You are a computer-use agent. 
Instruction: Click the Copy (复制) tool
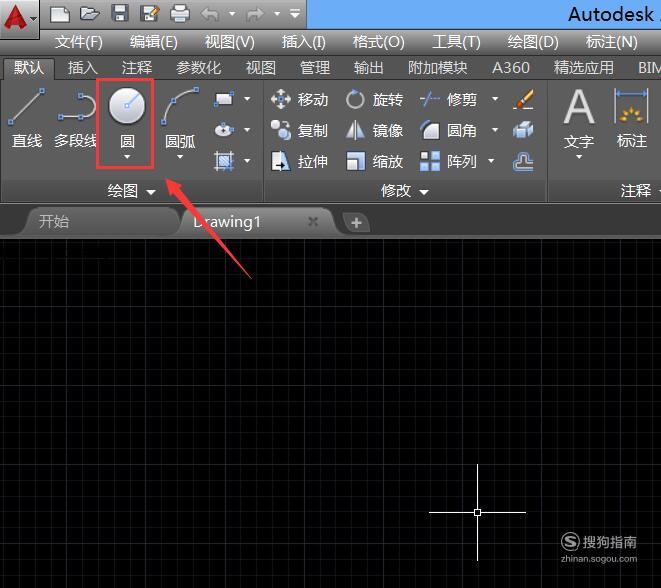(x=299, y=131)
